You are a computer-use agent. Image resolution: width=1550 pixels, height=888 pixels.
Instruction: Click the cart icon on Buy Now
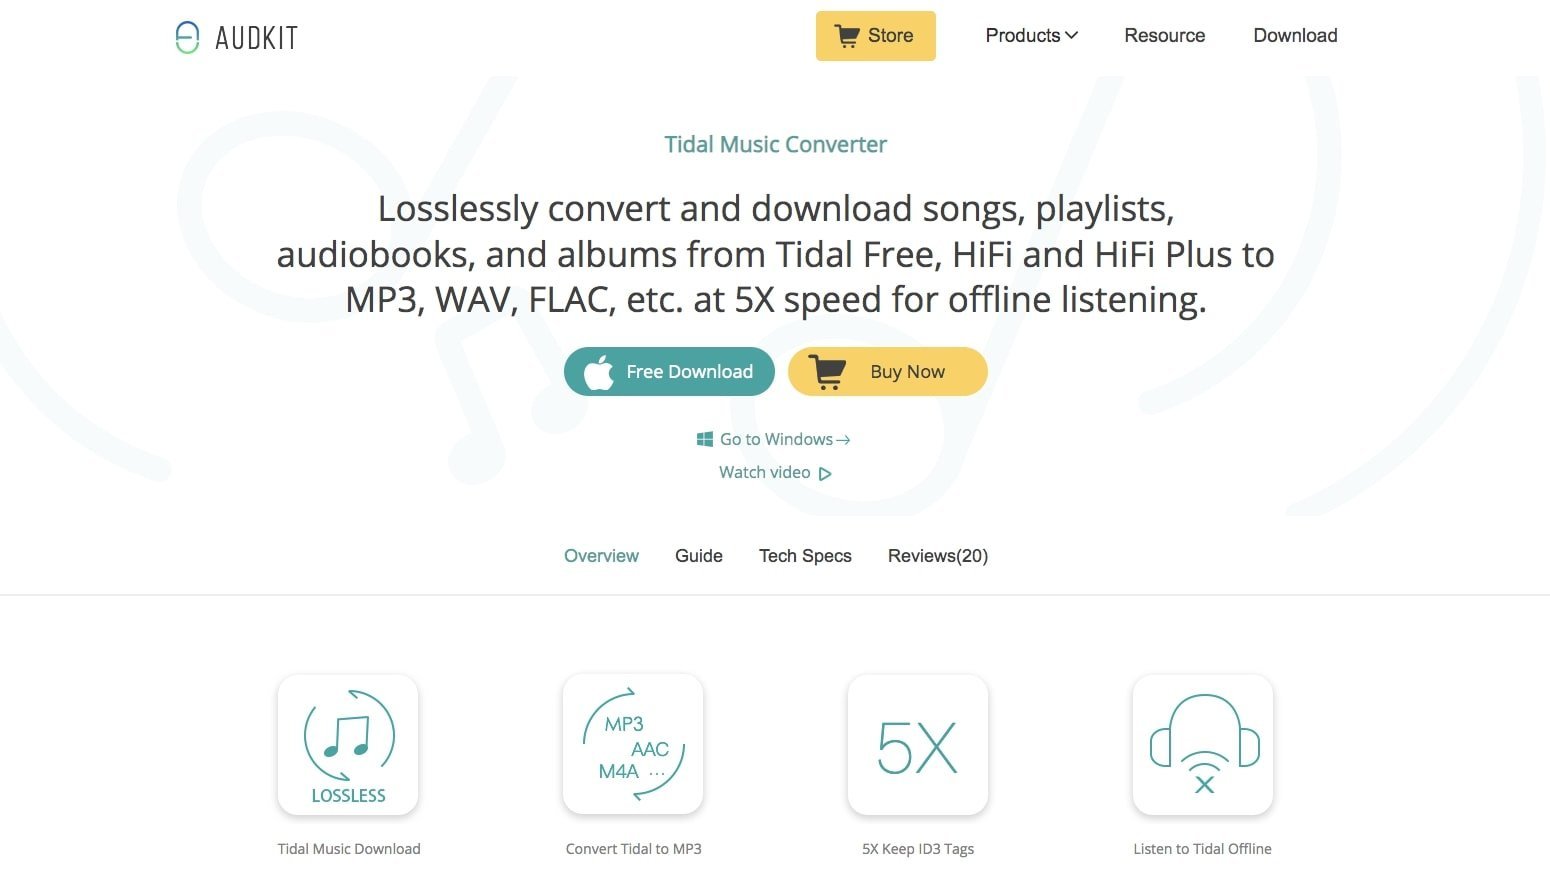pyautogui.click(x=827, y=372)
